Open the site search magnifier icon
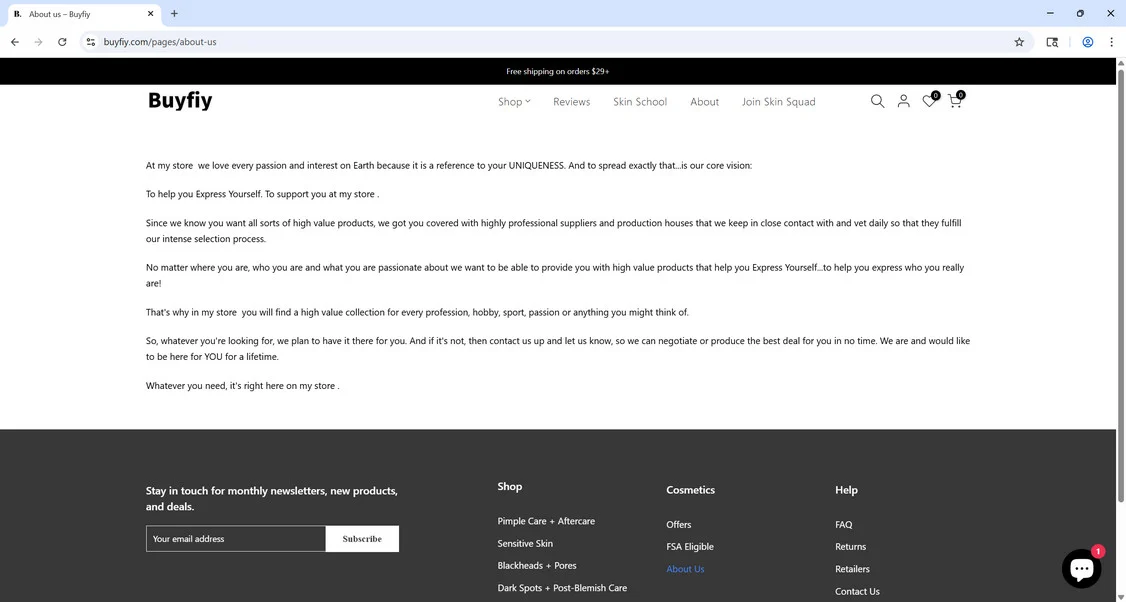This screenshot has width=1126, height=602. (877, 101)
